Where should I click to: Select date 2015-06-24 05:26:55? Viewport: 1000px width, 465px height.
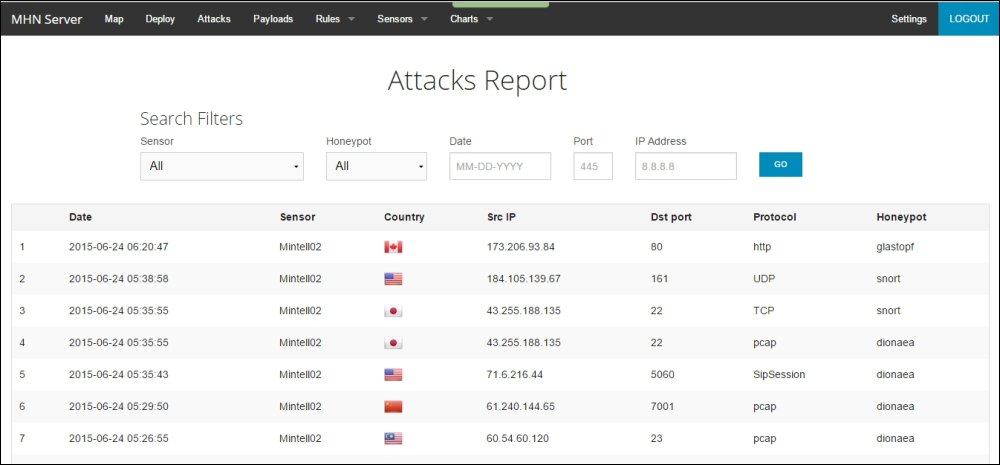point(119,438)
